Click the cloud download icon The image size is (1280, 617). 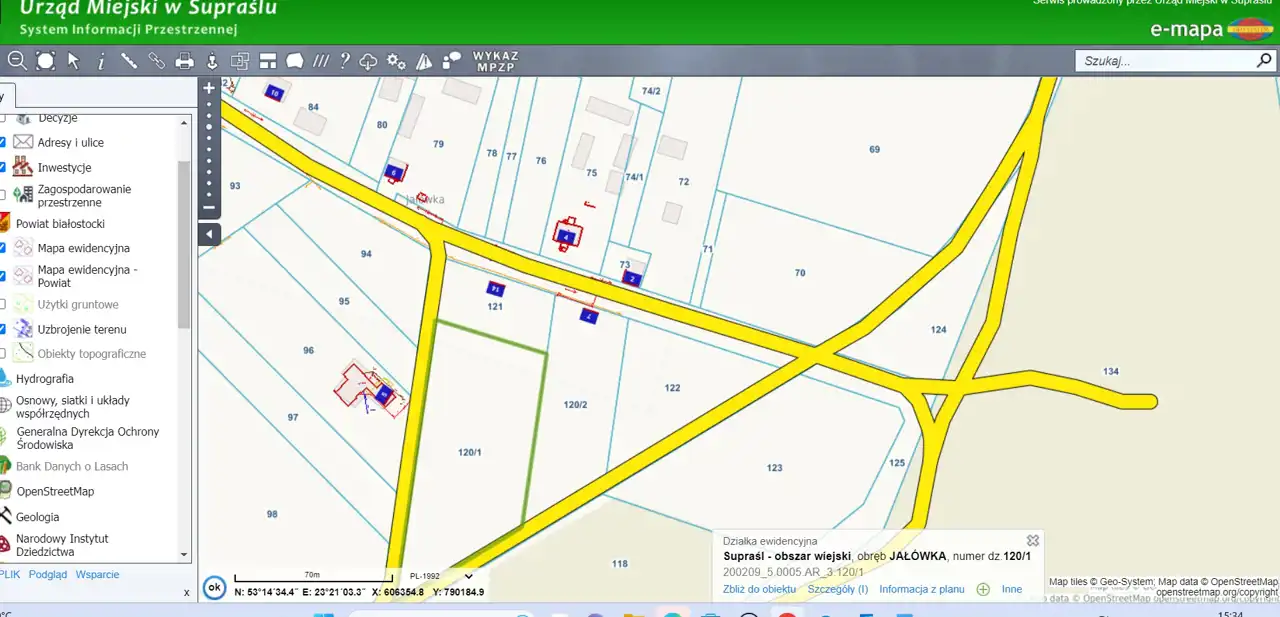(369, 61)
